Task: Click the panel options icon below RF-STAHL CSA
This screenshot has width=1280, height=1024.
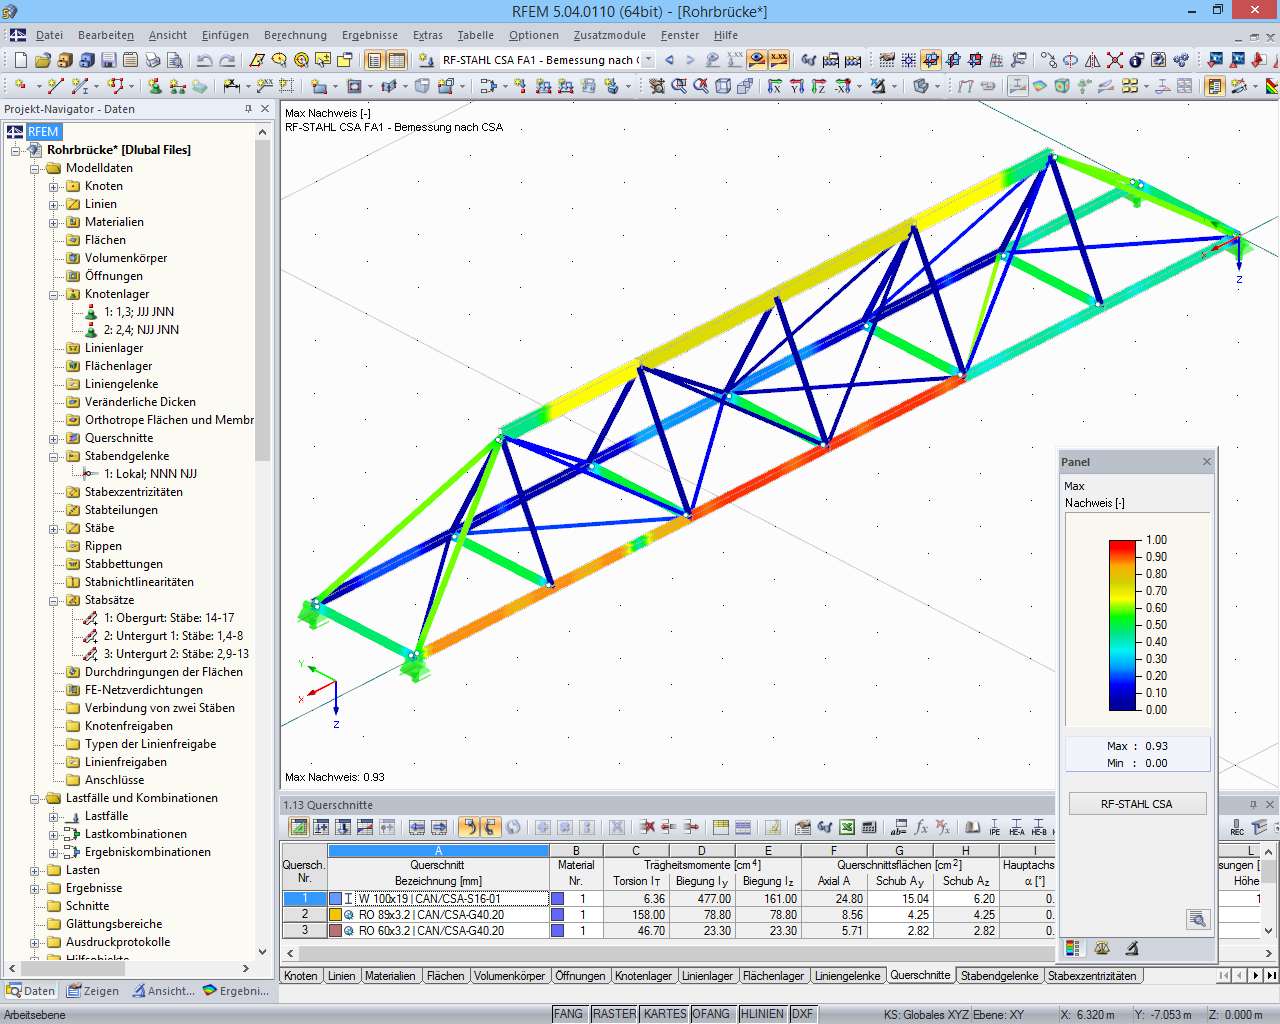Action: coord(1198,919)
